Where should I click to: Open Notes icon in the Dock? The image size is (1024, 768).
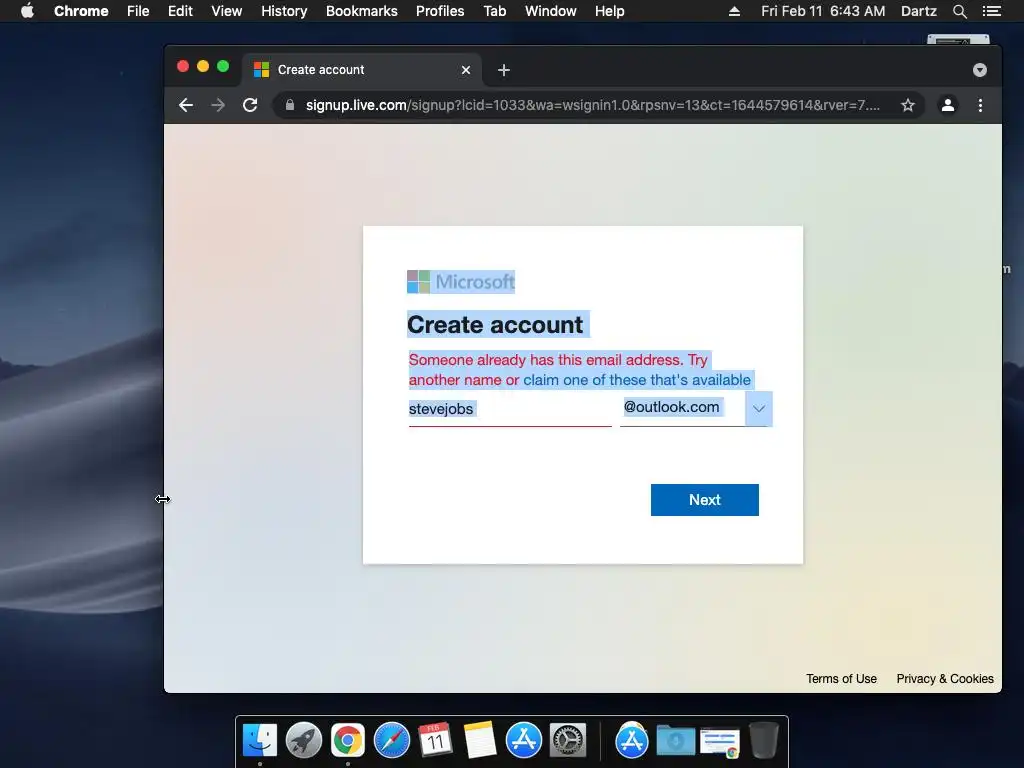(x=479, y=741)
